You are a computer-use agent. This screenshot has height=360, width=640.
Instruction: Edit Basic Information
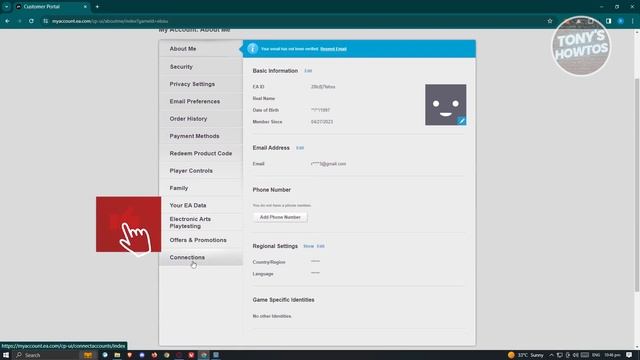308,71
